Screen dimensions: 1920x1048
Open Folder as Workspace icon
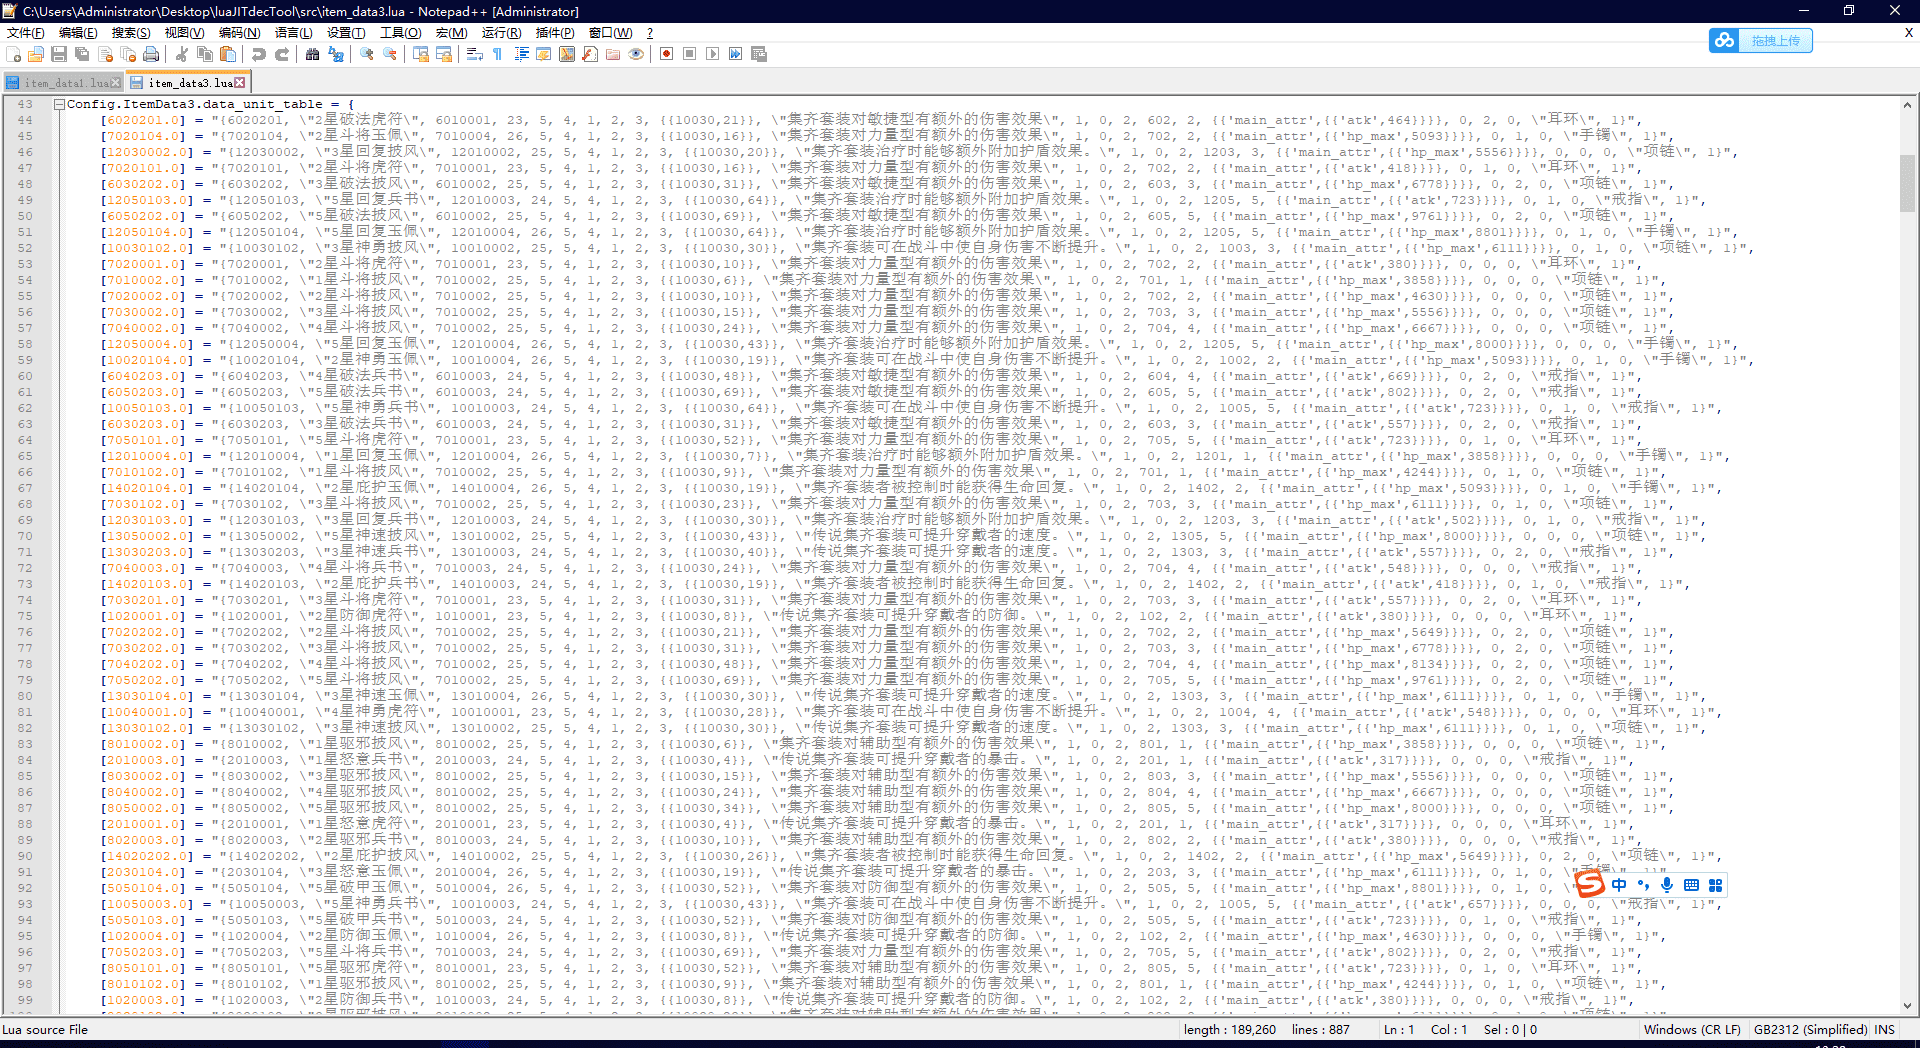pos(613,54)
